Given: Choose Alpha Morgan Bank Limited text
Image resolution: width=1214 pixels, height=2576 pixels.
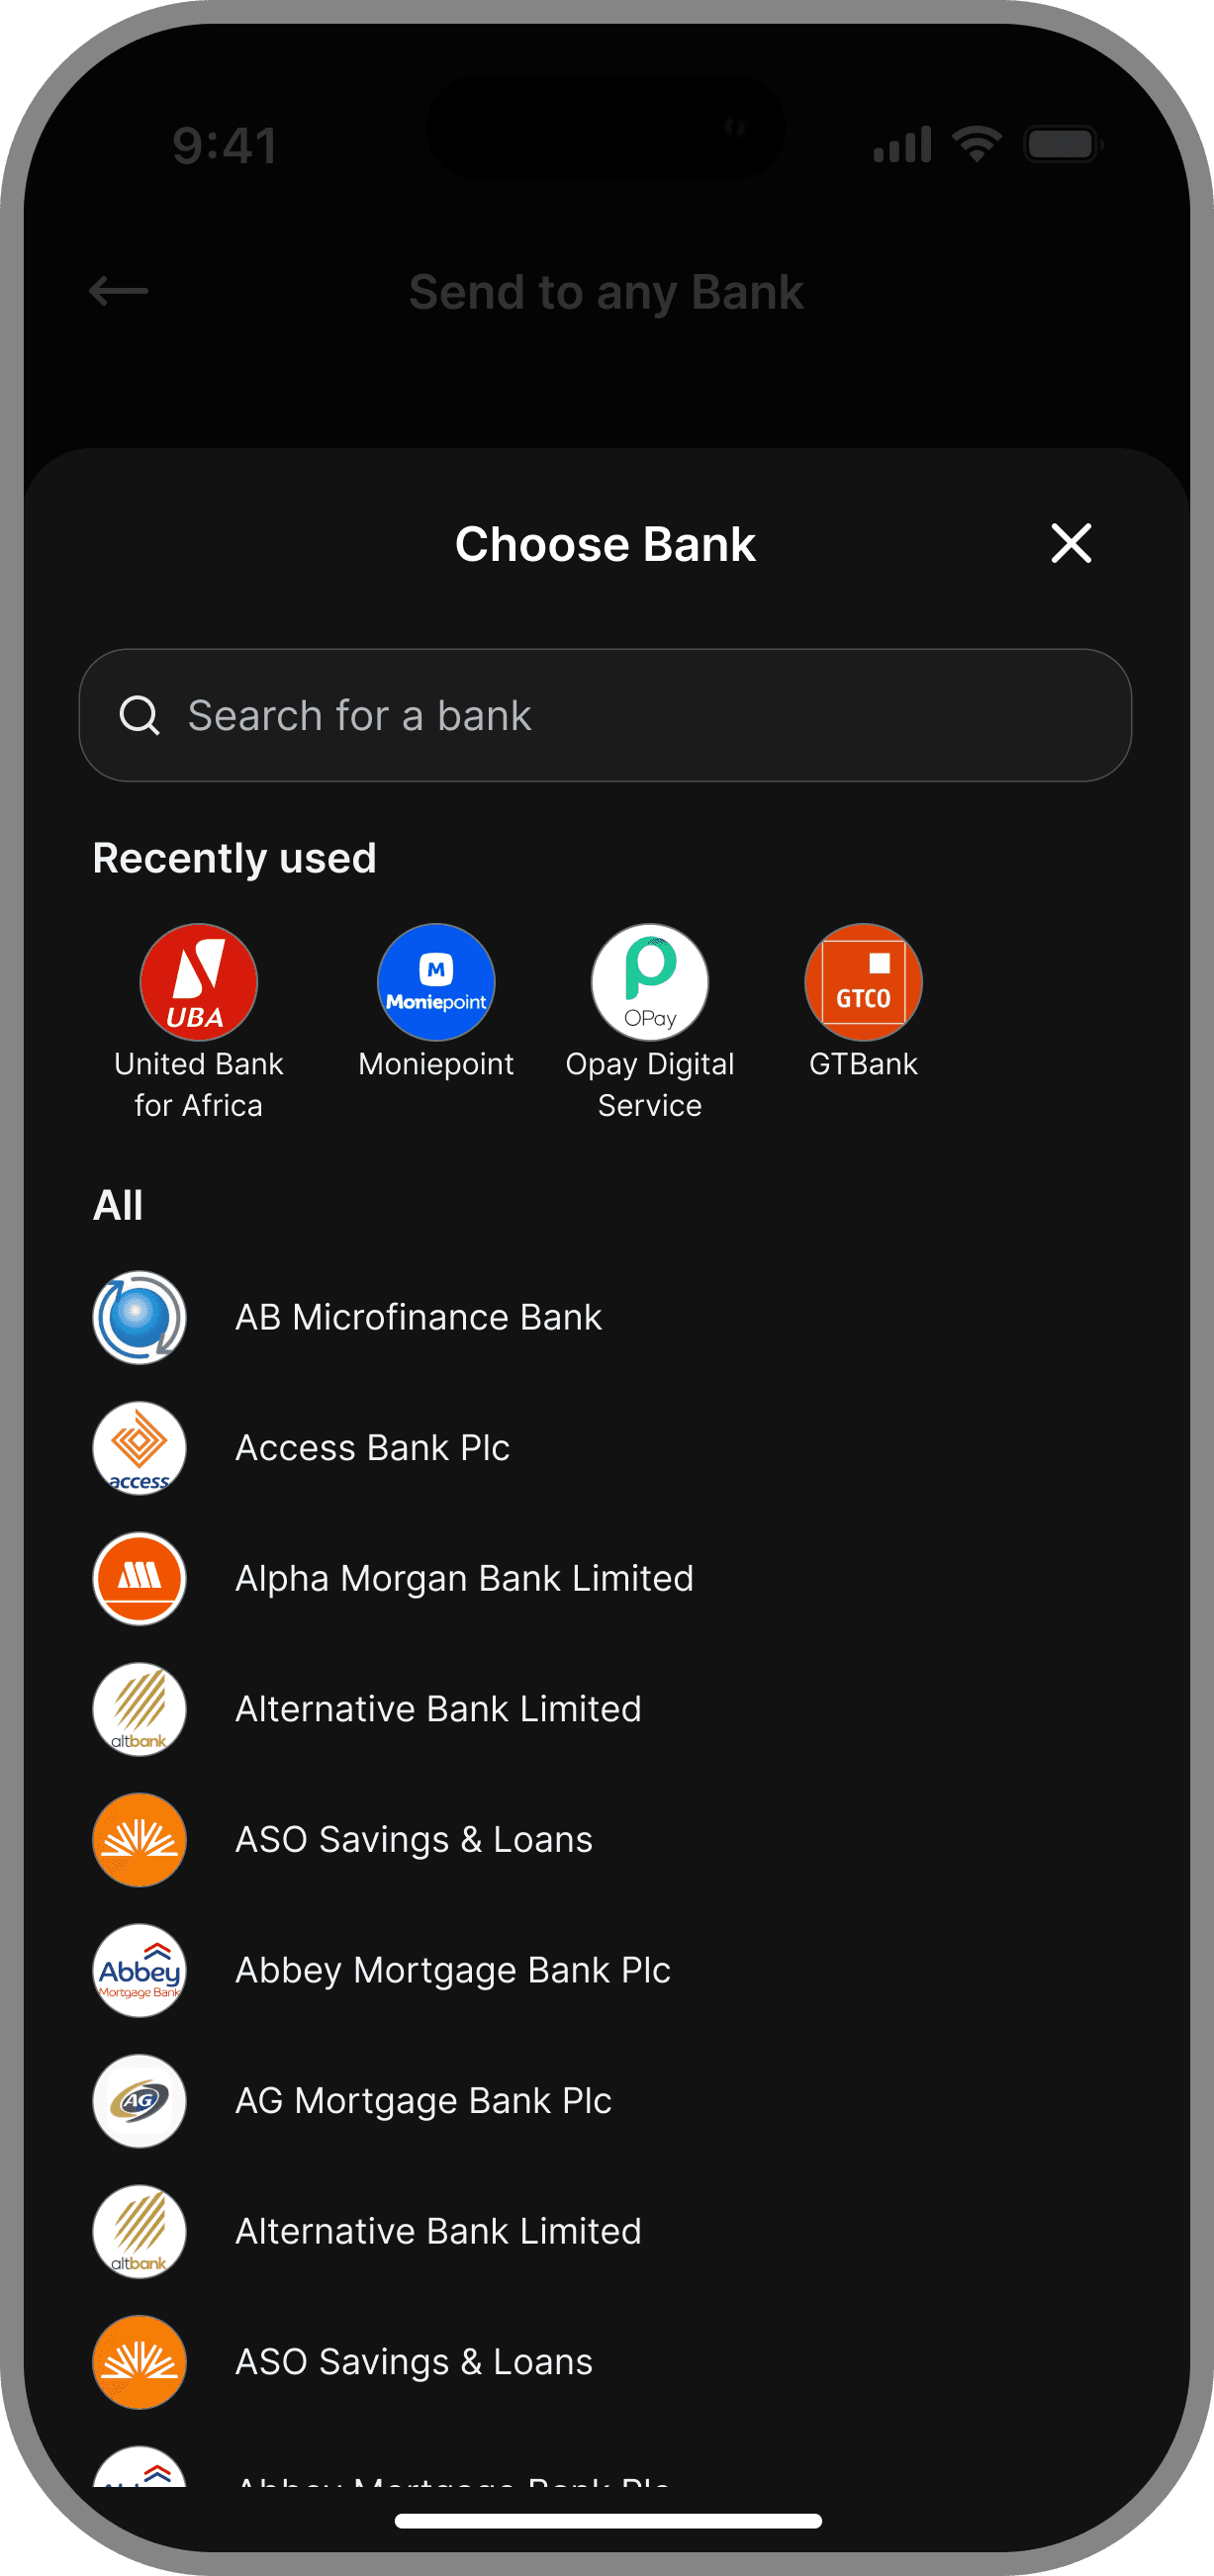Looking at the screenshot, I should tap(464, 1578).
